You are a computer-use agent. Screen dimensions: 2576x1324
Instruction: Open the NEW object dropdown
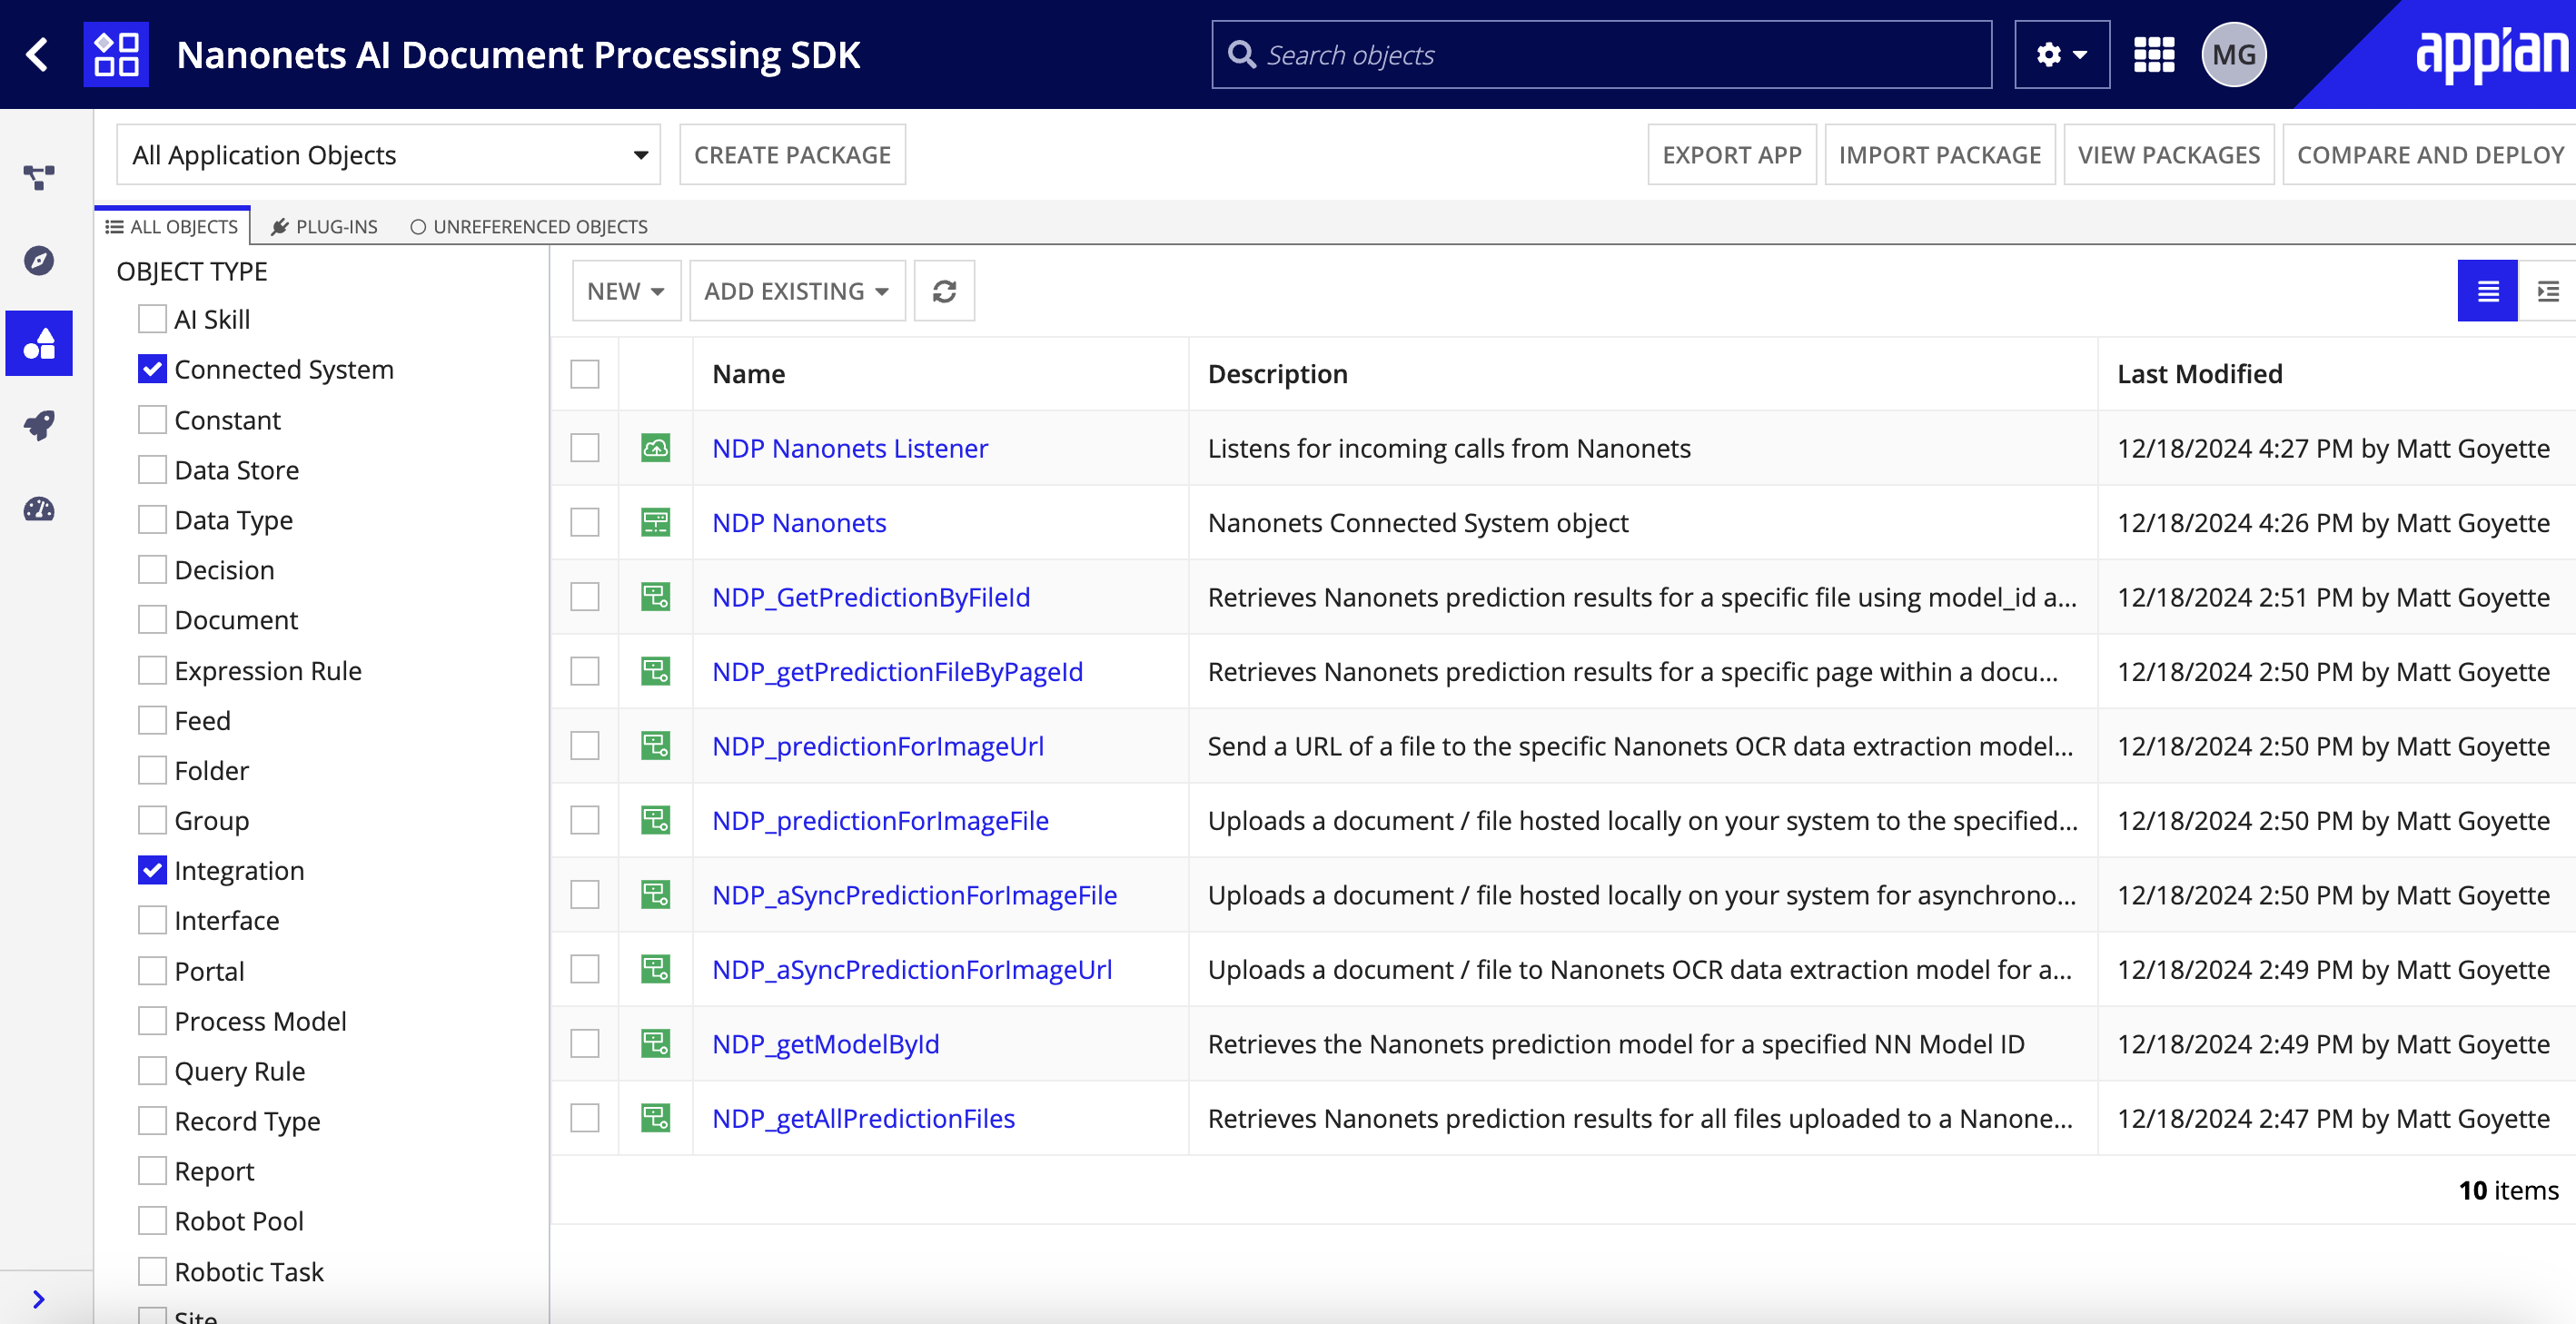click(626, 291)
